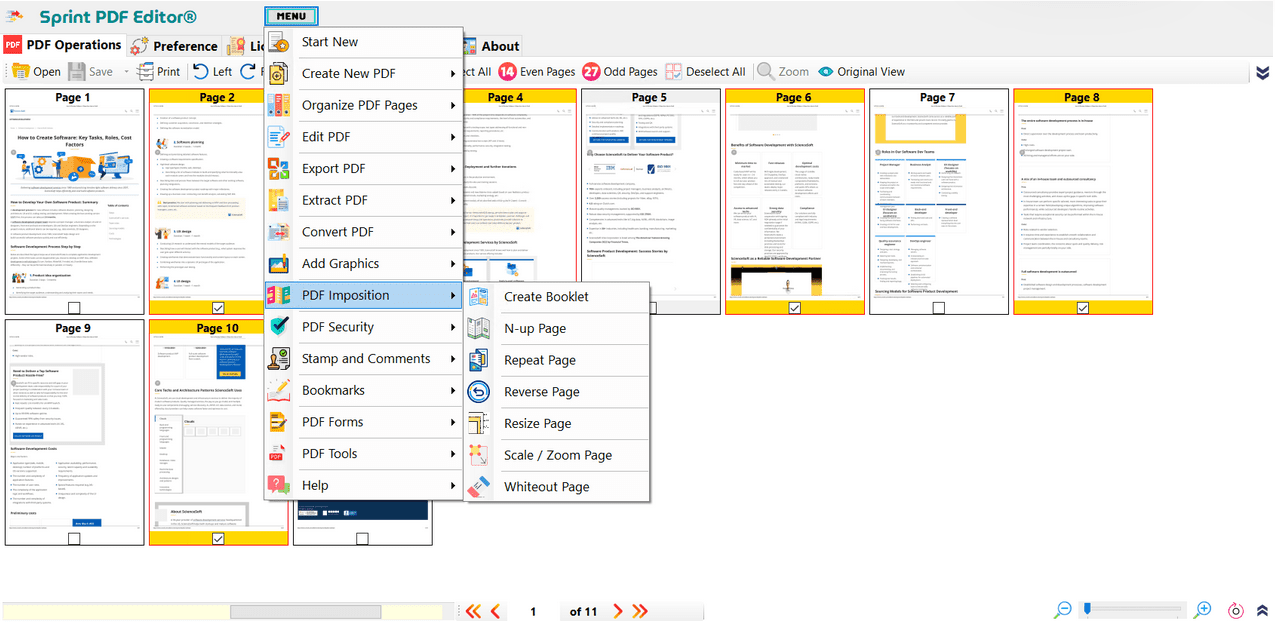Click the zoom in magnifier icon
1275x624 pixels.
(x=1204, y=610)
